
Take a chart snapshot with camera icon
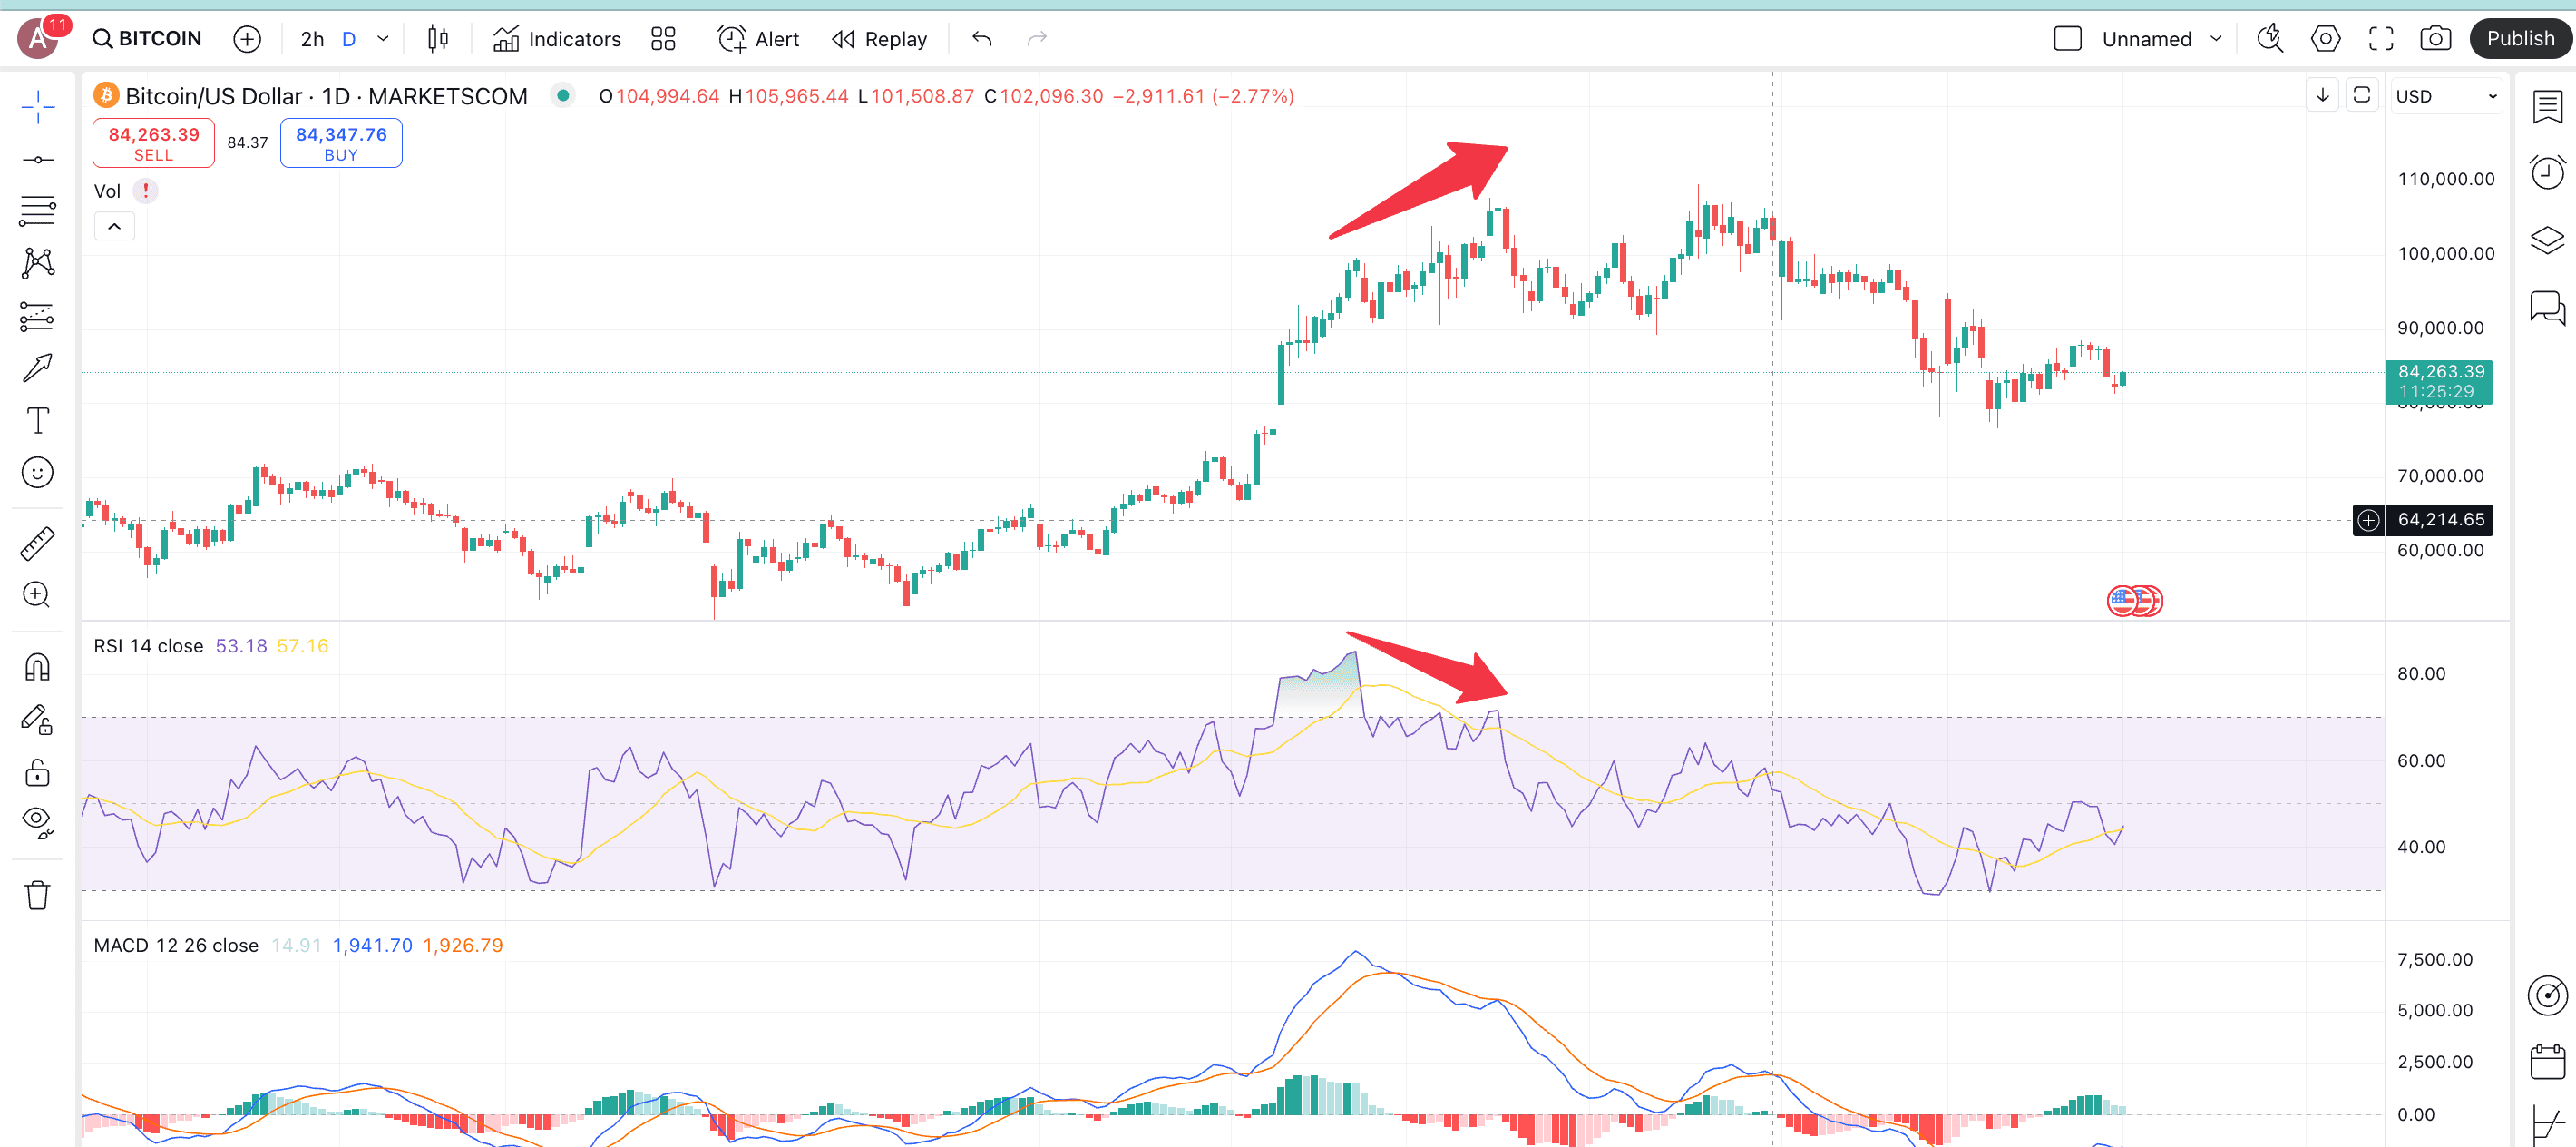[x=2435, y=39]
